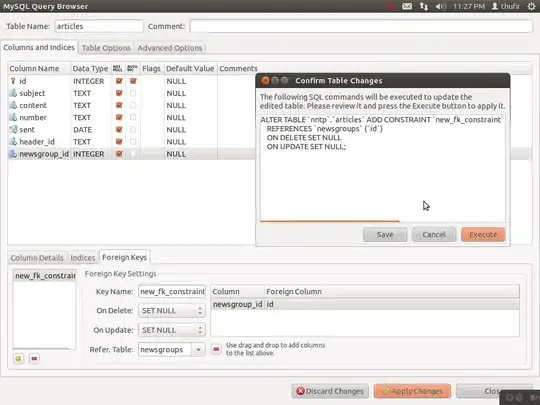Open the thufir user menu

pyautogui.click(x=506, y=6)
